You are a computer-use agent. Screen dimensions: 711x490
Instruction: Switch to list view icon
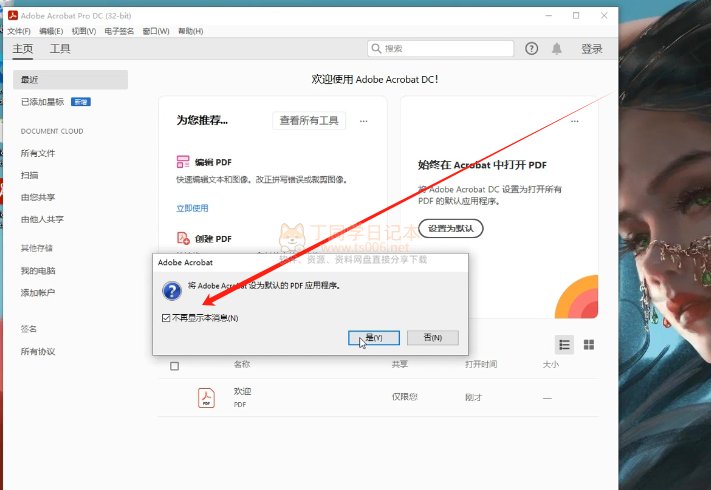pos(564,345)
